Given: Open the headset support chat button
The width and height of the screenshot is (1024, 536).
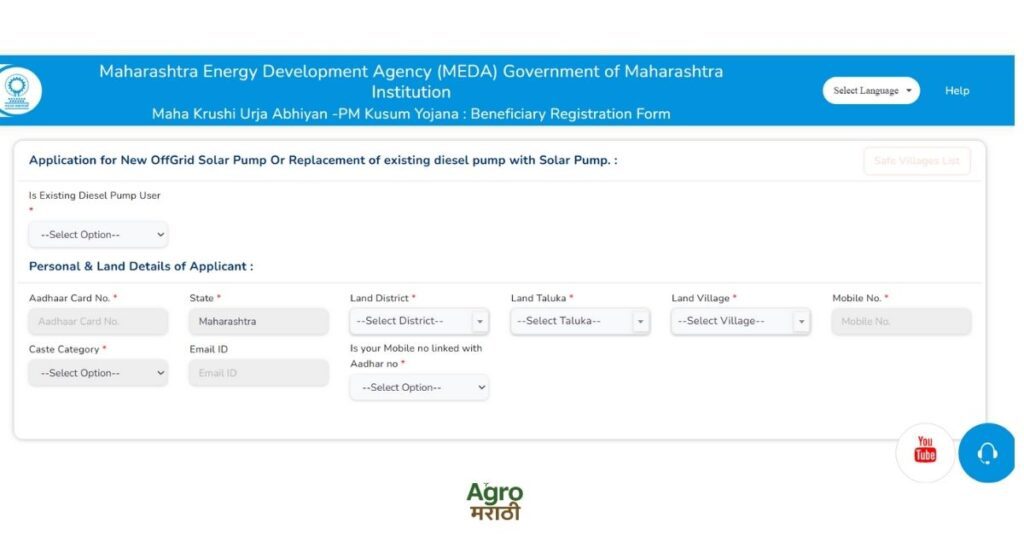Looking at the screenshot, I should click(987, 452).
